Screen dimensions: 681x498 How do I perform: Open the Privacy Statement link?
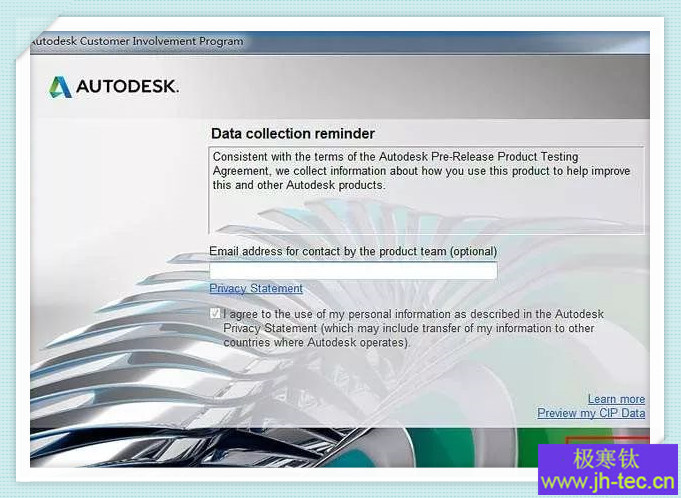(x=256, y=288)
